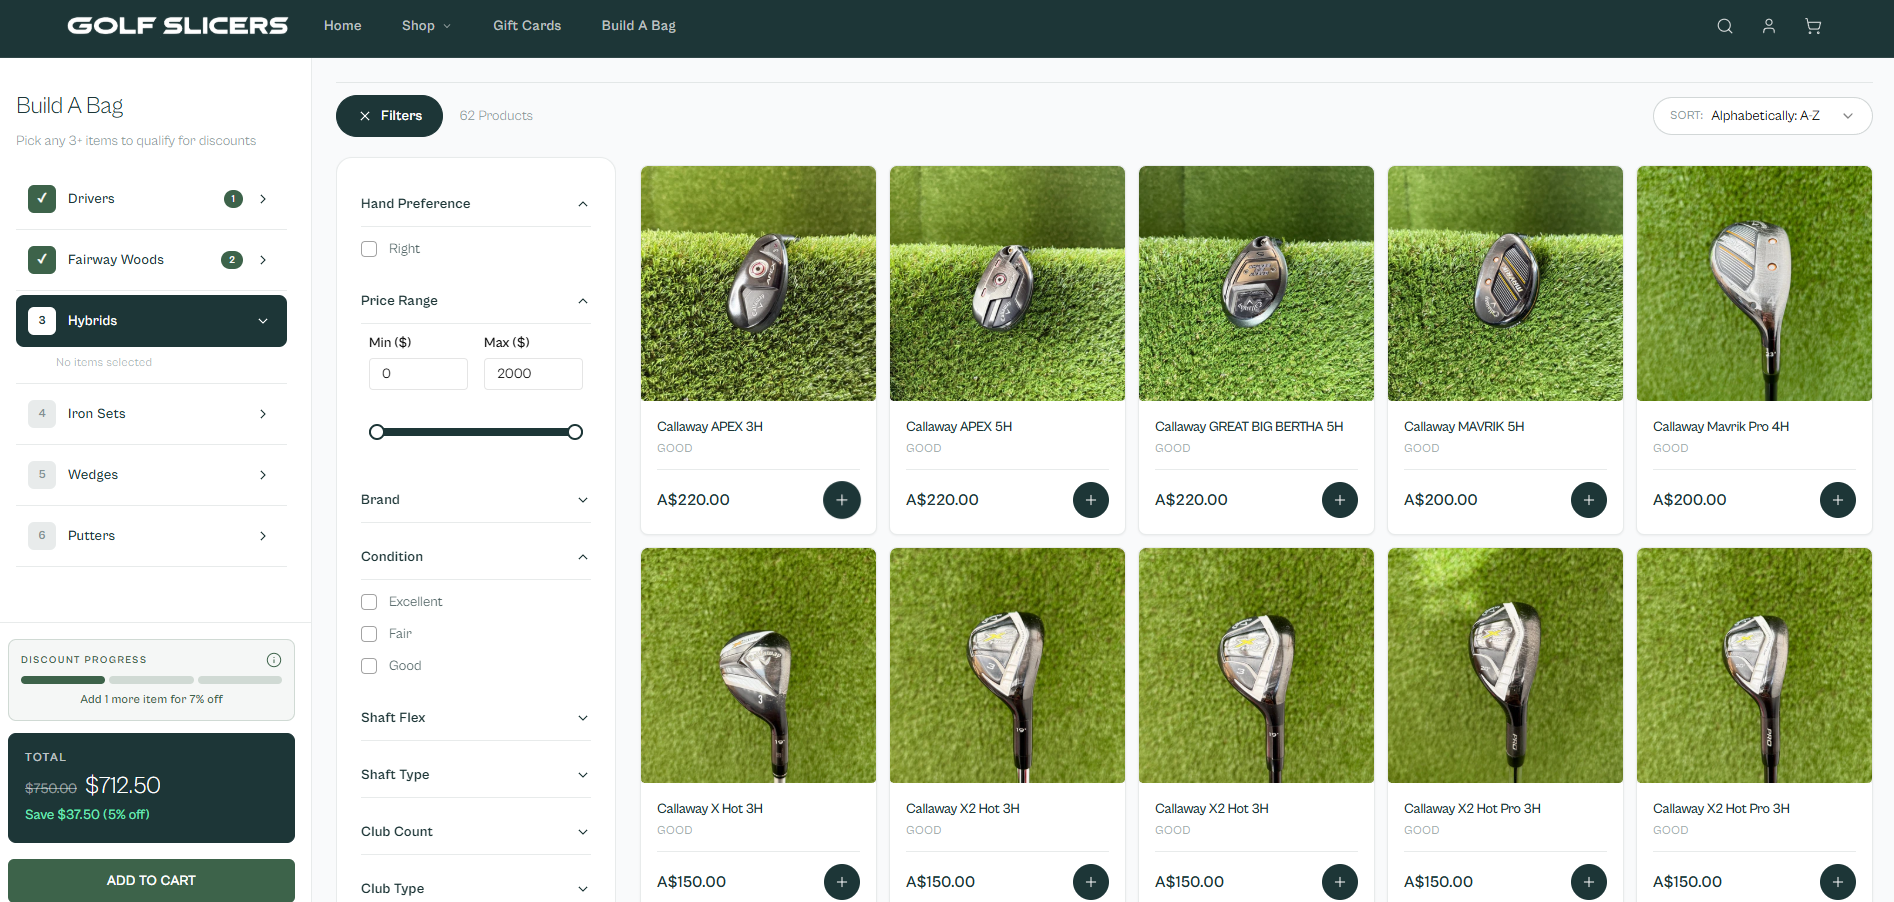The image size is (1894, 902).
Task: Click the minimum price slider handle
Action: click(x=377, y=432)
